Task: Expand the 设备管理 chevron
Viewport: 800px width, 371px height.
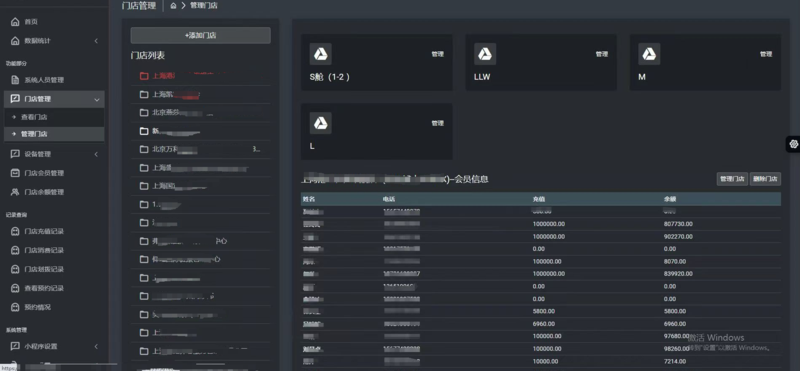Action: click(x=96, y=154)
